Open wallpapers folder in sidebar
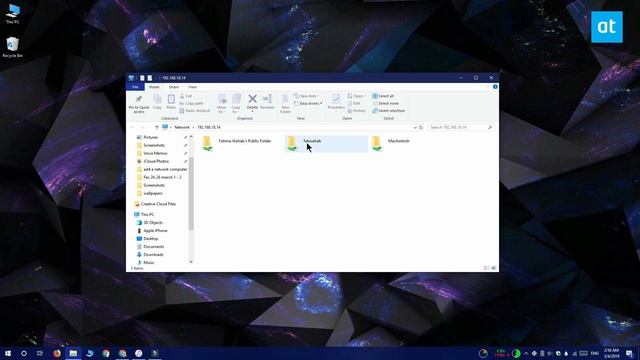The height and width of the screenshot is (360, 640). (x=153, y=193)
